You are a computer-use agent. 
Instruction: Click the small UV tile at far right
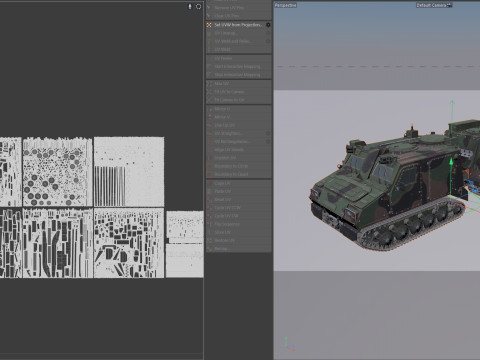[x=185, y=244]
